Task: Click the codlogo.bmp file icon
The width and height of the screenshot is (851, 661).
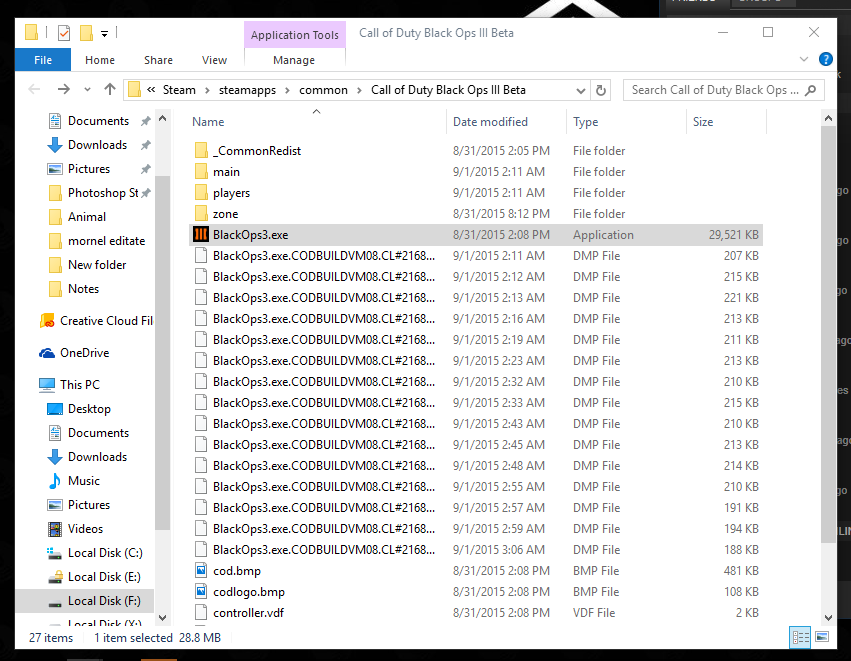Action: [x=201, y=592]
